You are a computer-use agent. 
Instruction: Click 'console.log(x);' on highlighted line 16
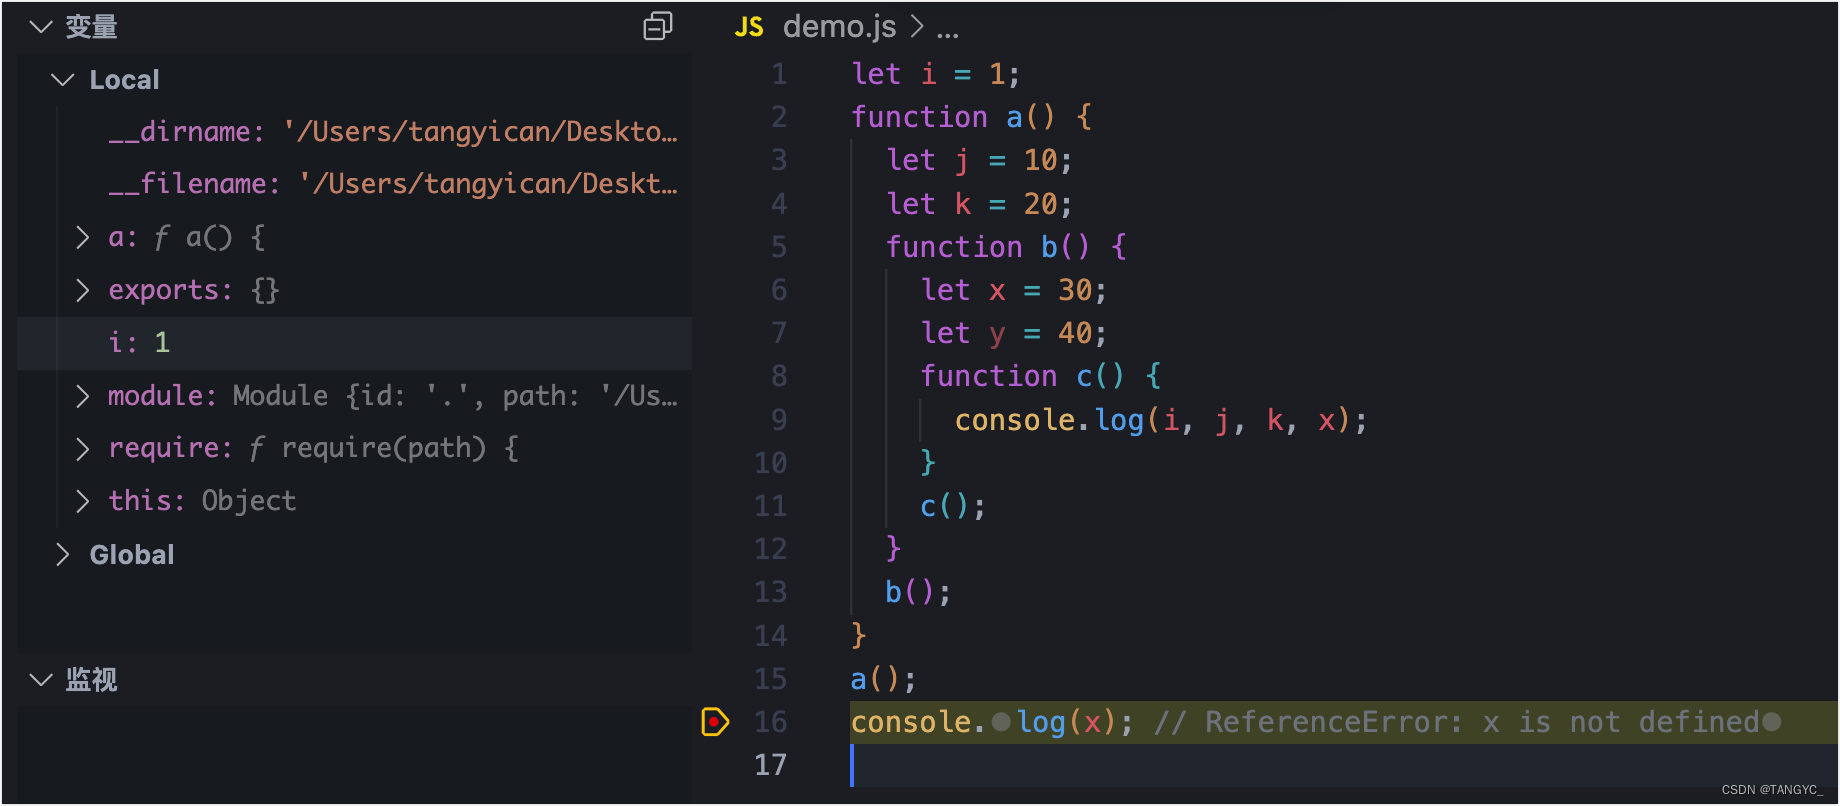992,722
